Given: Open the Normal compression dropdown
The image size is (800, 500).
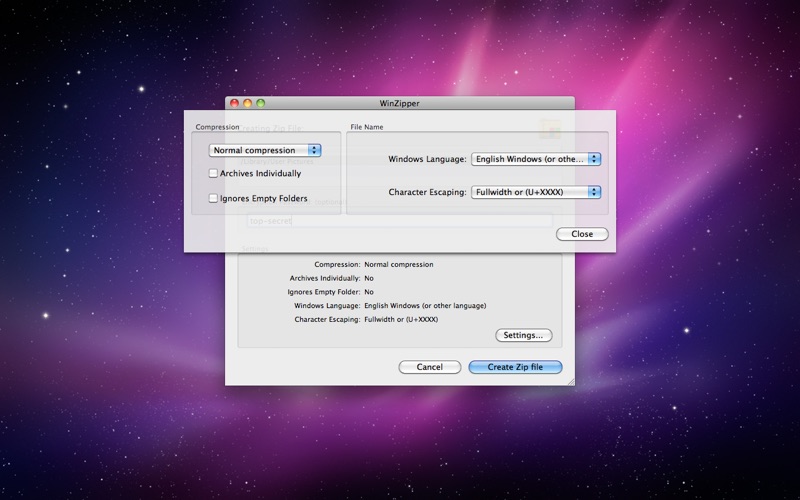Looking at the screenshot, I should [x=265, y=150].
